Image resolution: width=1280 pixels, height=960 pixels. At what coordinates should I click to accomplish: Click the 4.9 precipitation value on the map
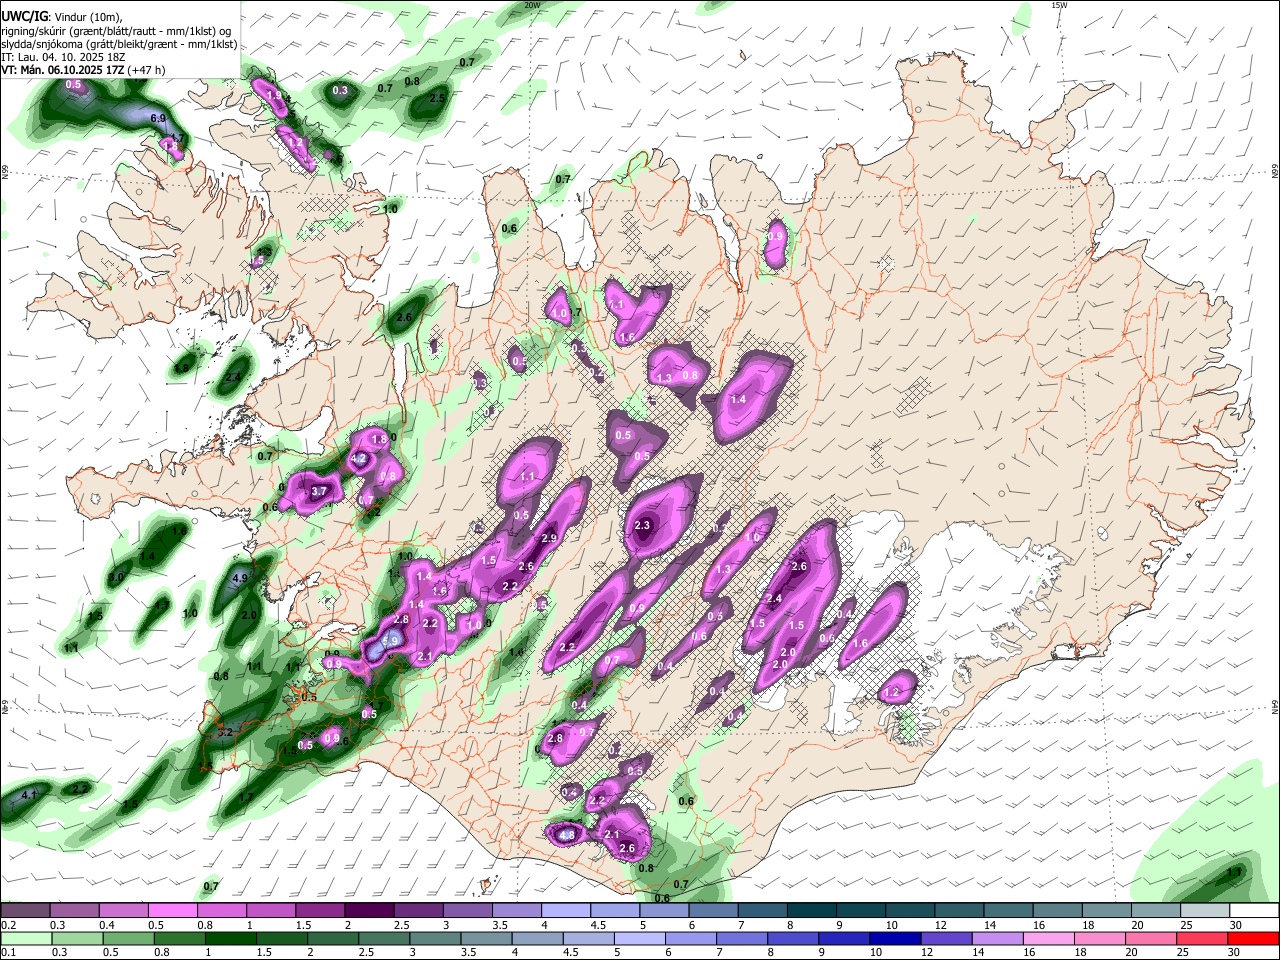[240, 578]
